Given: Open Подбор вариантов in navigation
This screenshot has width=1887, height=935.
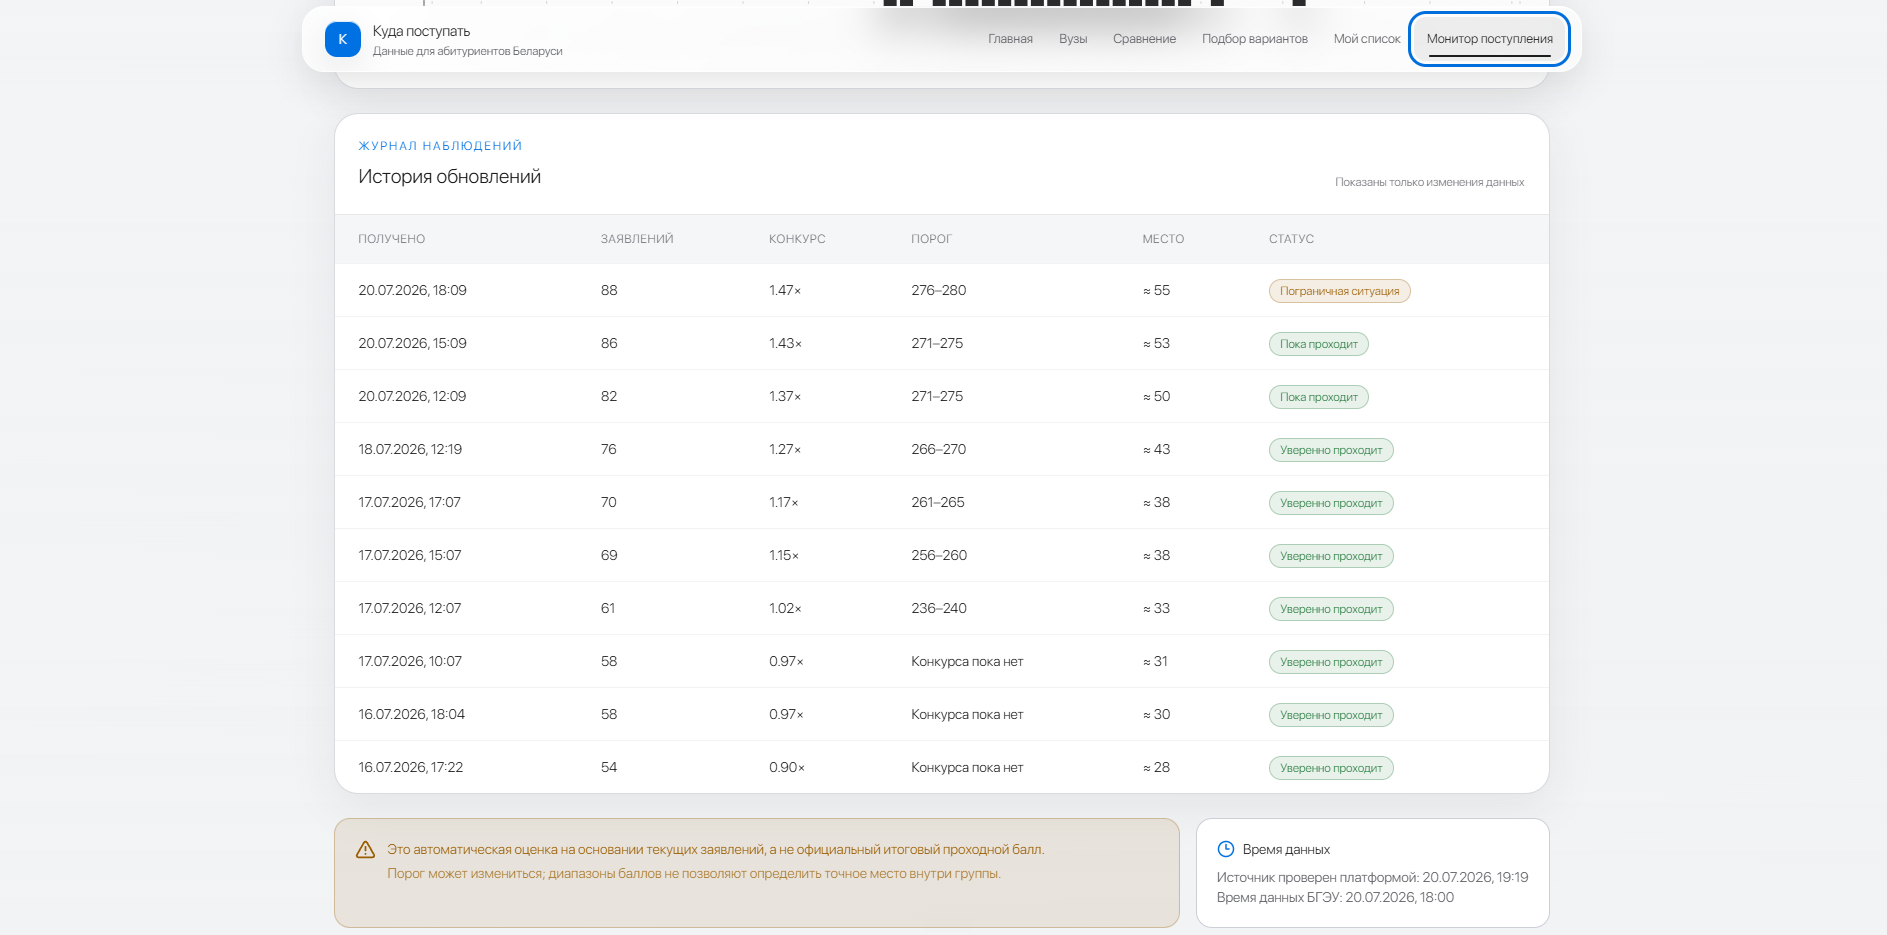Looking at the screenshot, I should click(1254, 39).
